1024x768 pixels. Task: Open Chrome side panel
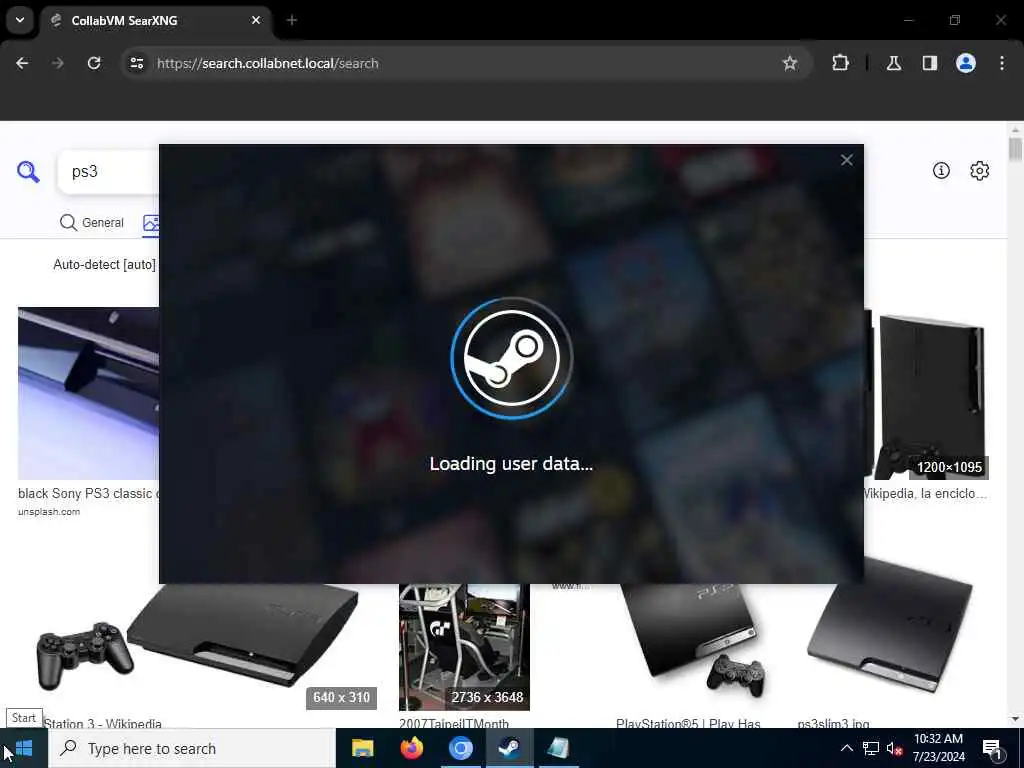(x=929, y=63)
